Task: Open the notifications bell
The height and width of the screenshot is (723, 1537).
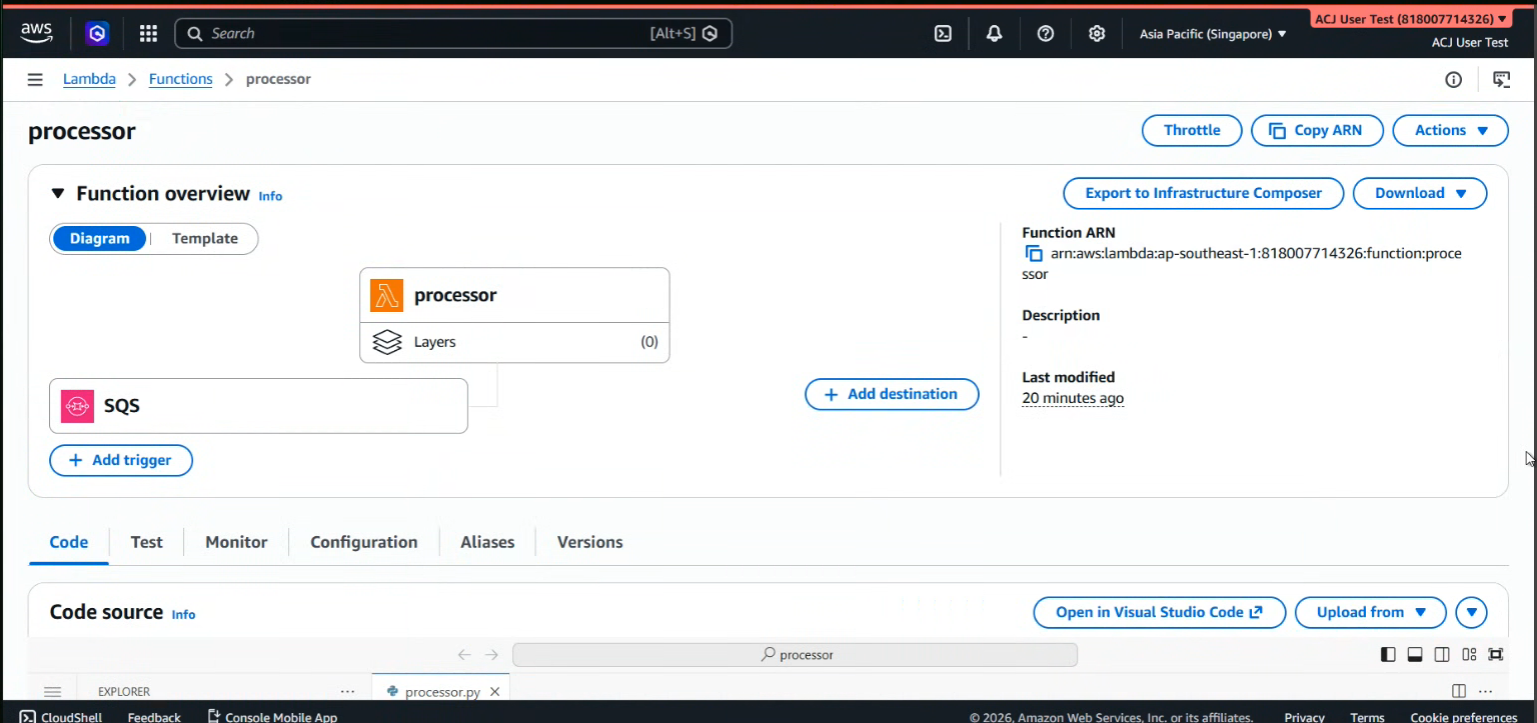Action: click(994, 33)
